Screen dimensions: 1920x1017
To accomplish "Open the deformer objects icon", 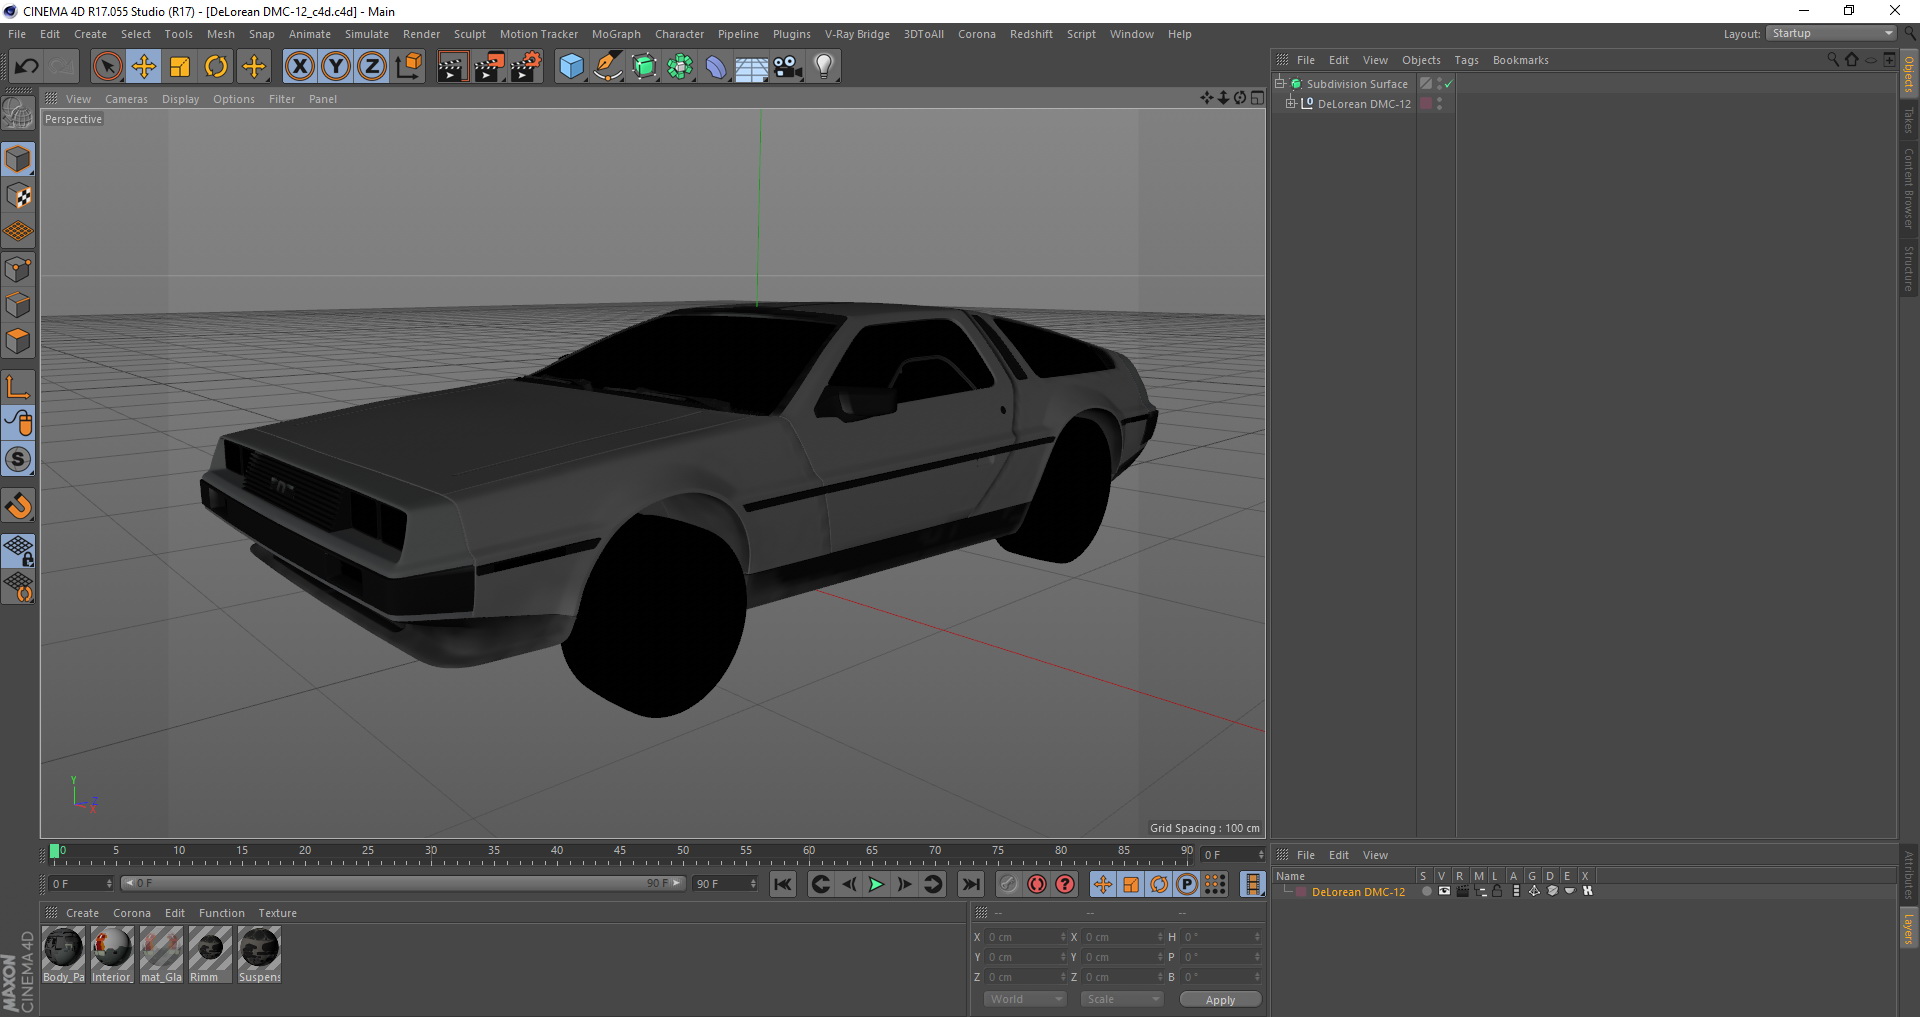I will [x=716, y=67].
